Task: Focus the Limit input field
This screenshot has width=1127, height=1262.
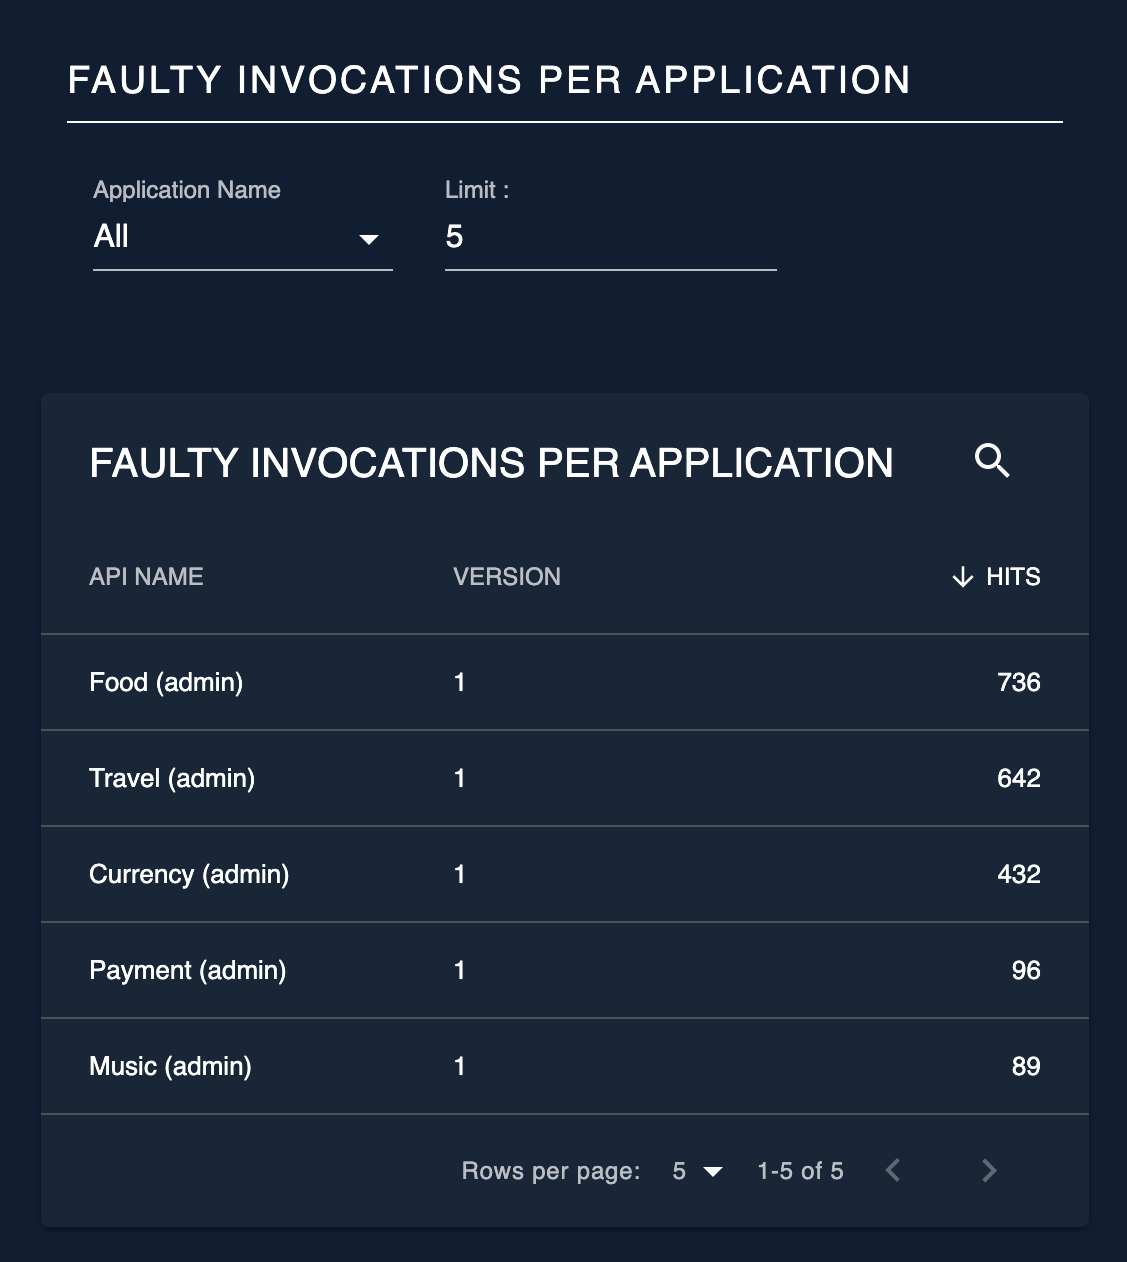Action: 610,237
